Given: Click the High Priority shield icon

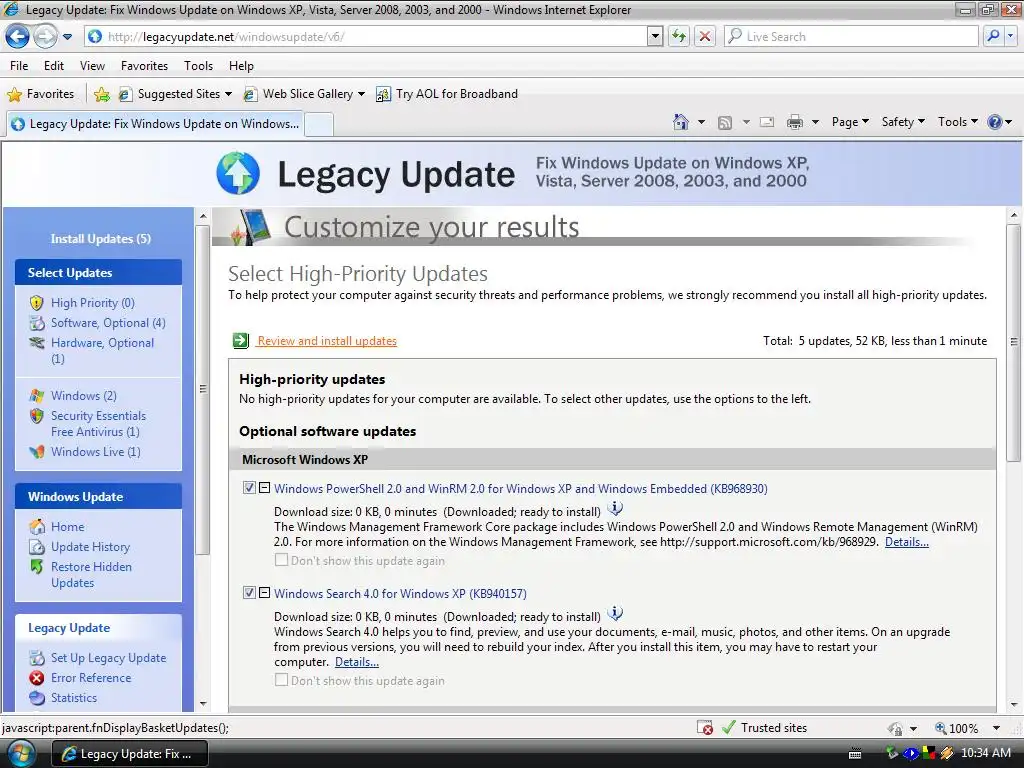Looking at the screenshot, I should click(37, 303).
